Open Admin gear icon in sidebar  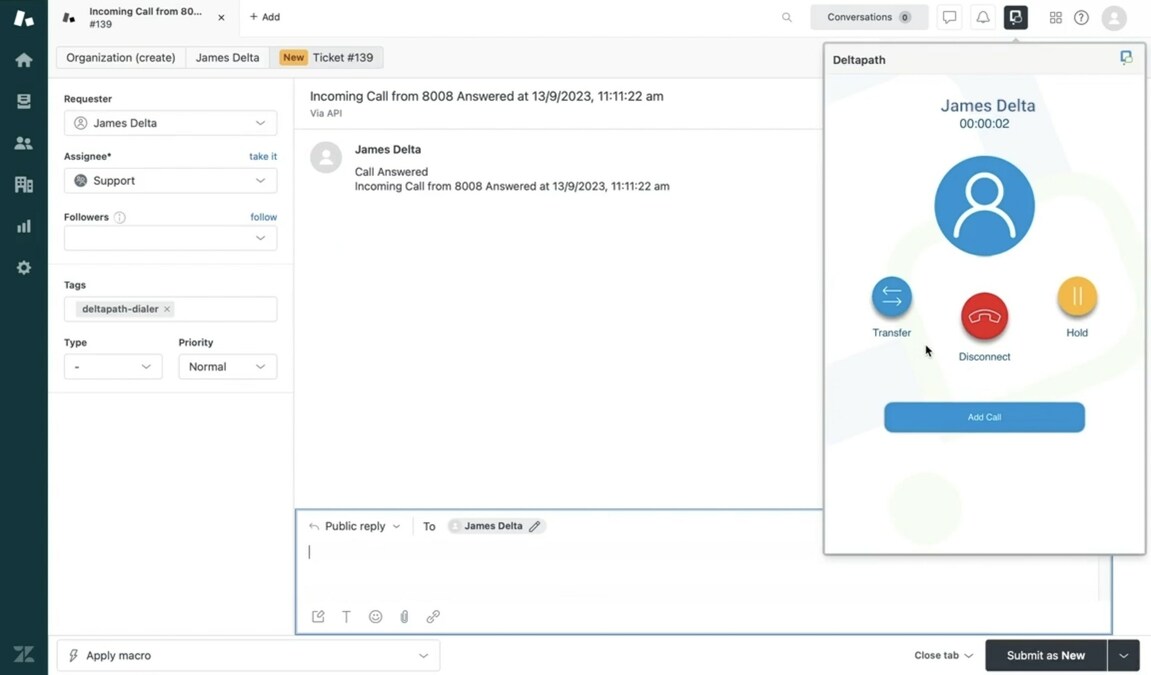[x=23, y=268]
